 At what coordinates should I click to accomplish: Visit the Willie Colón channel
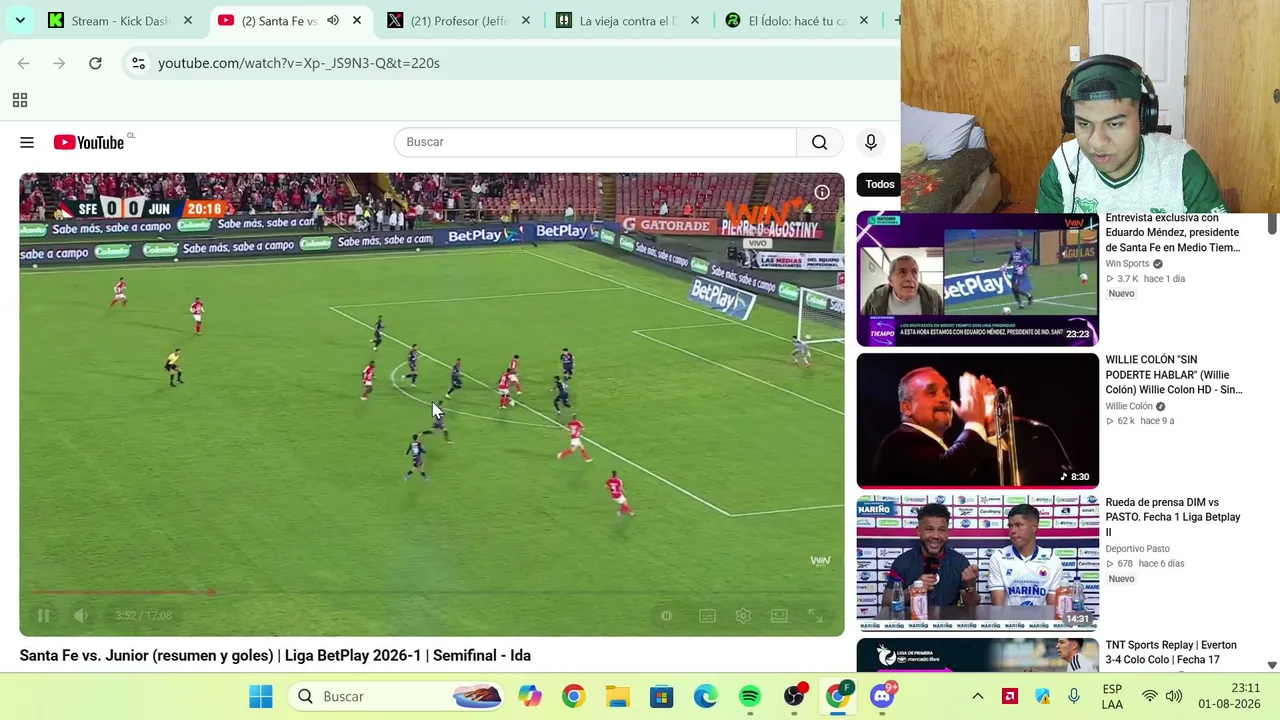point(1129,407)
